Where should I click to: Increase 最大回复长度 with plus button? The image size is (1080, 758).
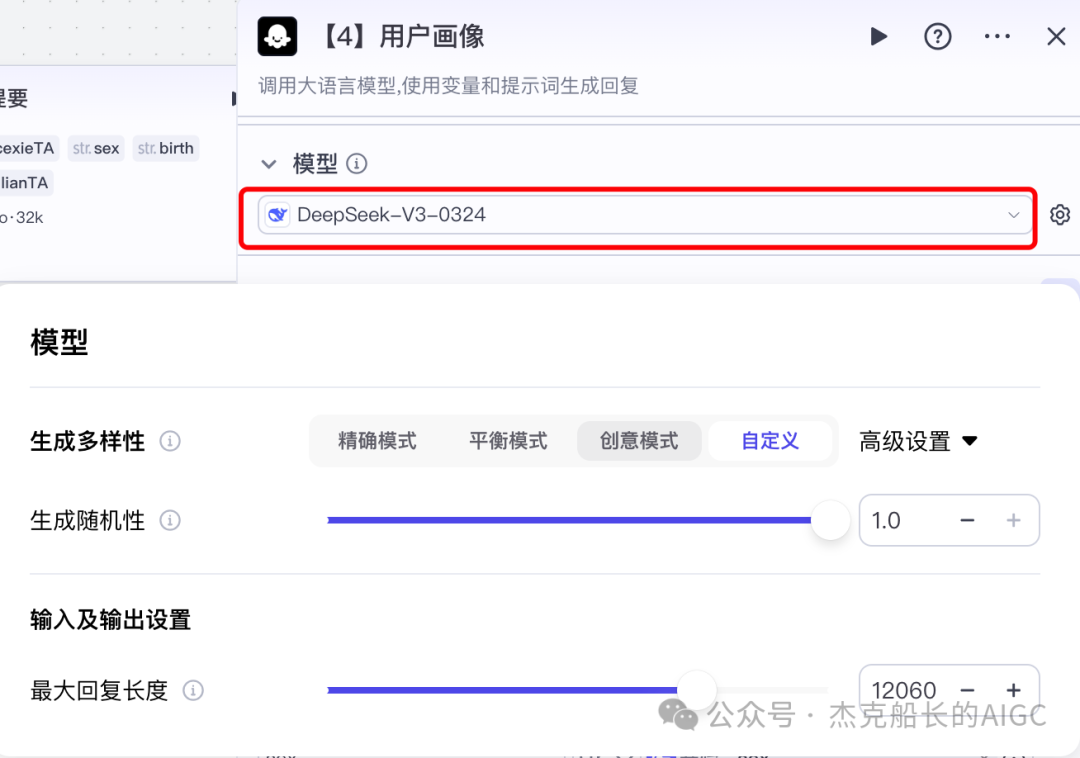pos(1013,690)
